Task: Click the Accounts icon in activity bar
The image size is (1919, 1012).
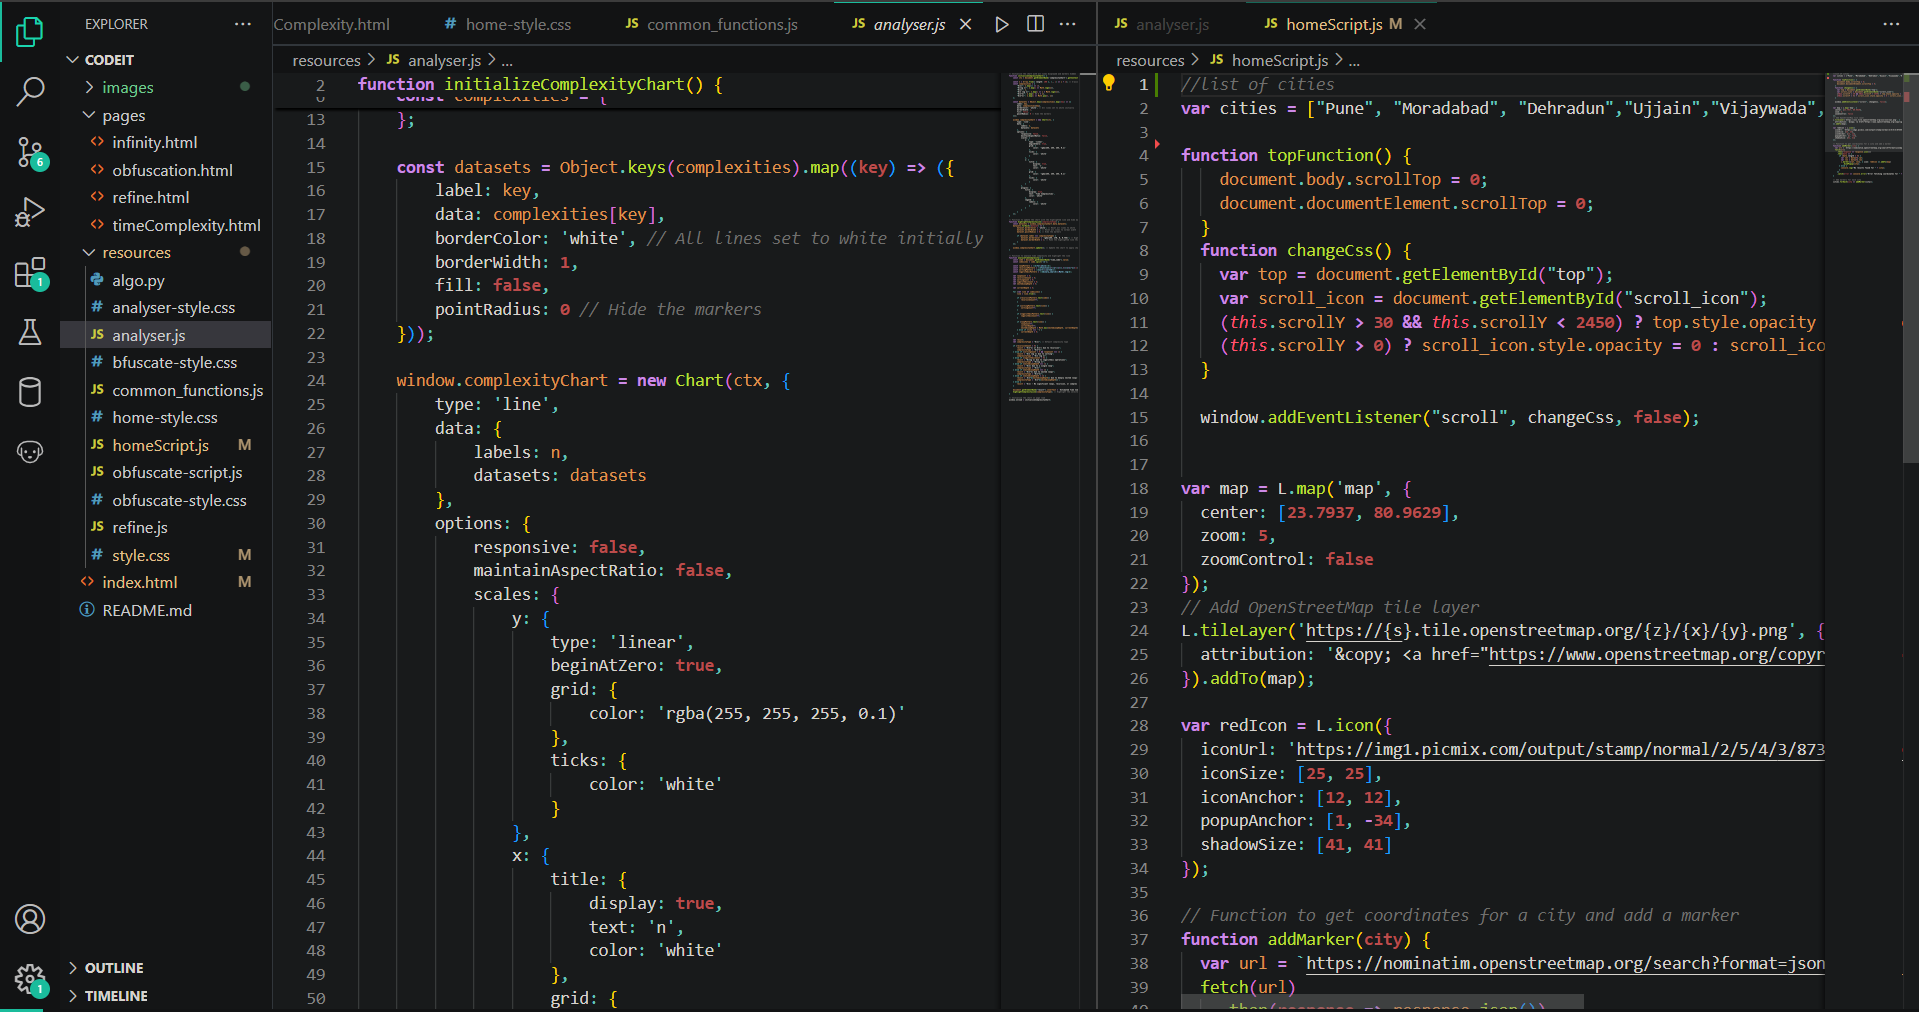Action: click(30, 918)
